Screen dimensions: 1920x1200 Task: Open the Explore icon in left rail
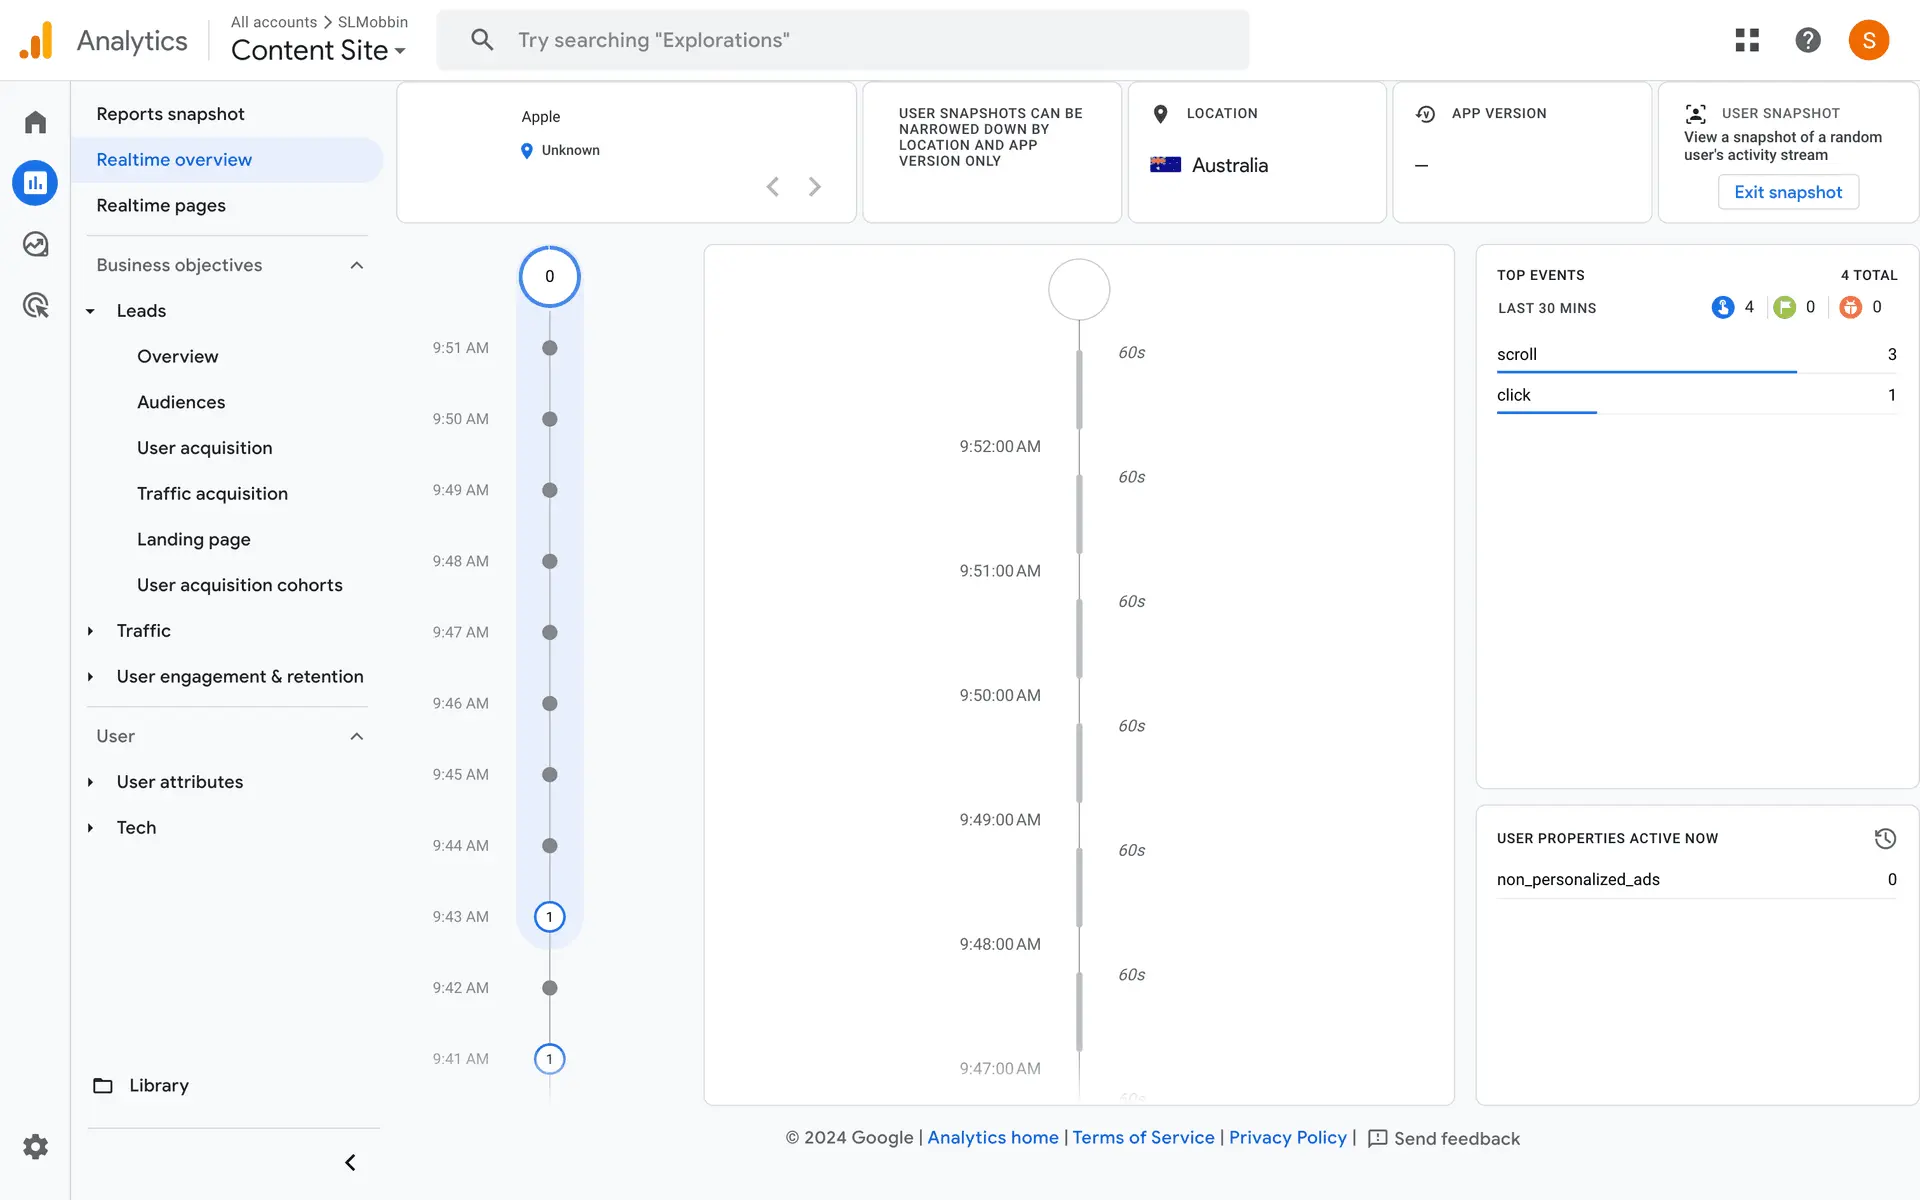point(36,244)
